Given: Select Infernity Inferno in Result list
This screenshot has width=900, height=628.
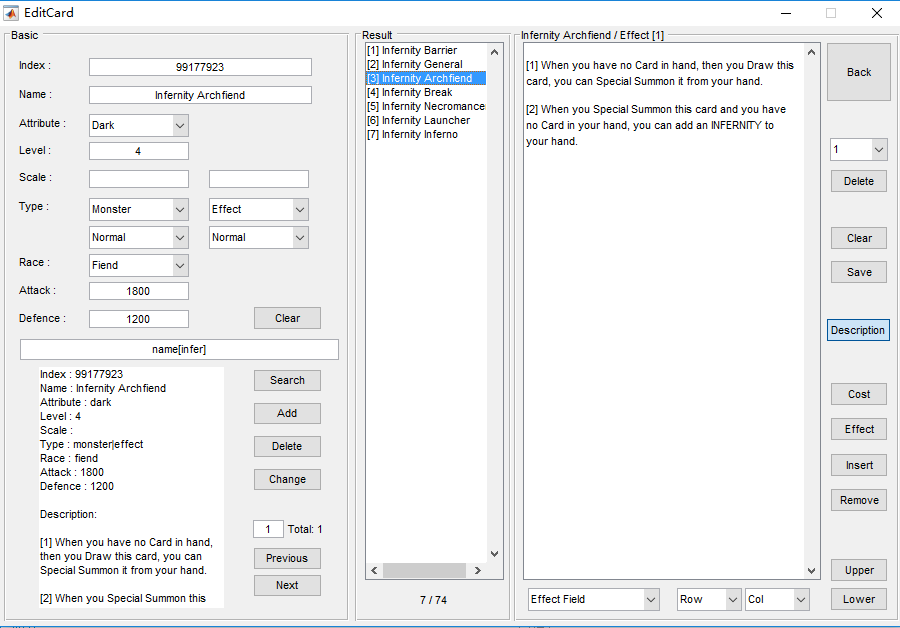Looking at the screenshot, I should point(426,134).
